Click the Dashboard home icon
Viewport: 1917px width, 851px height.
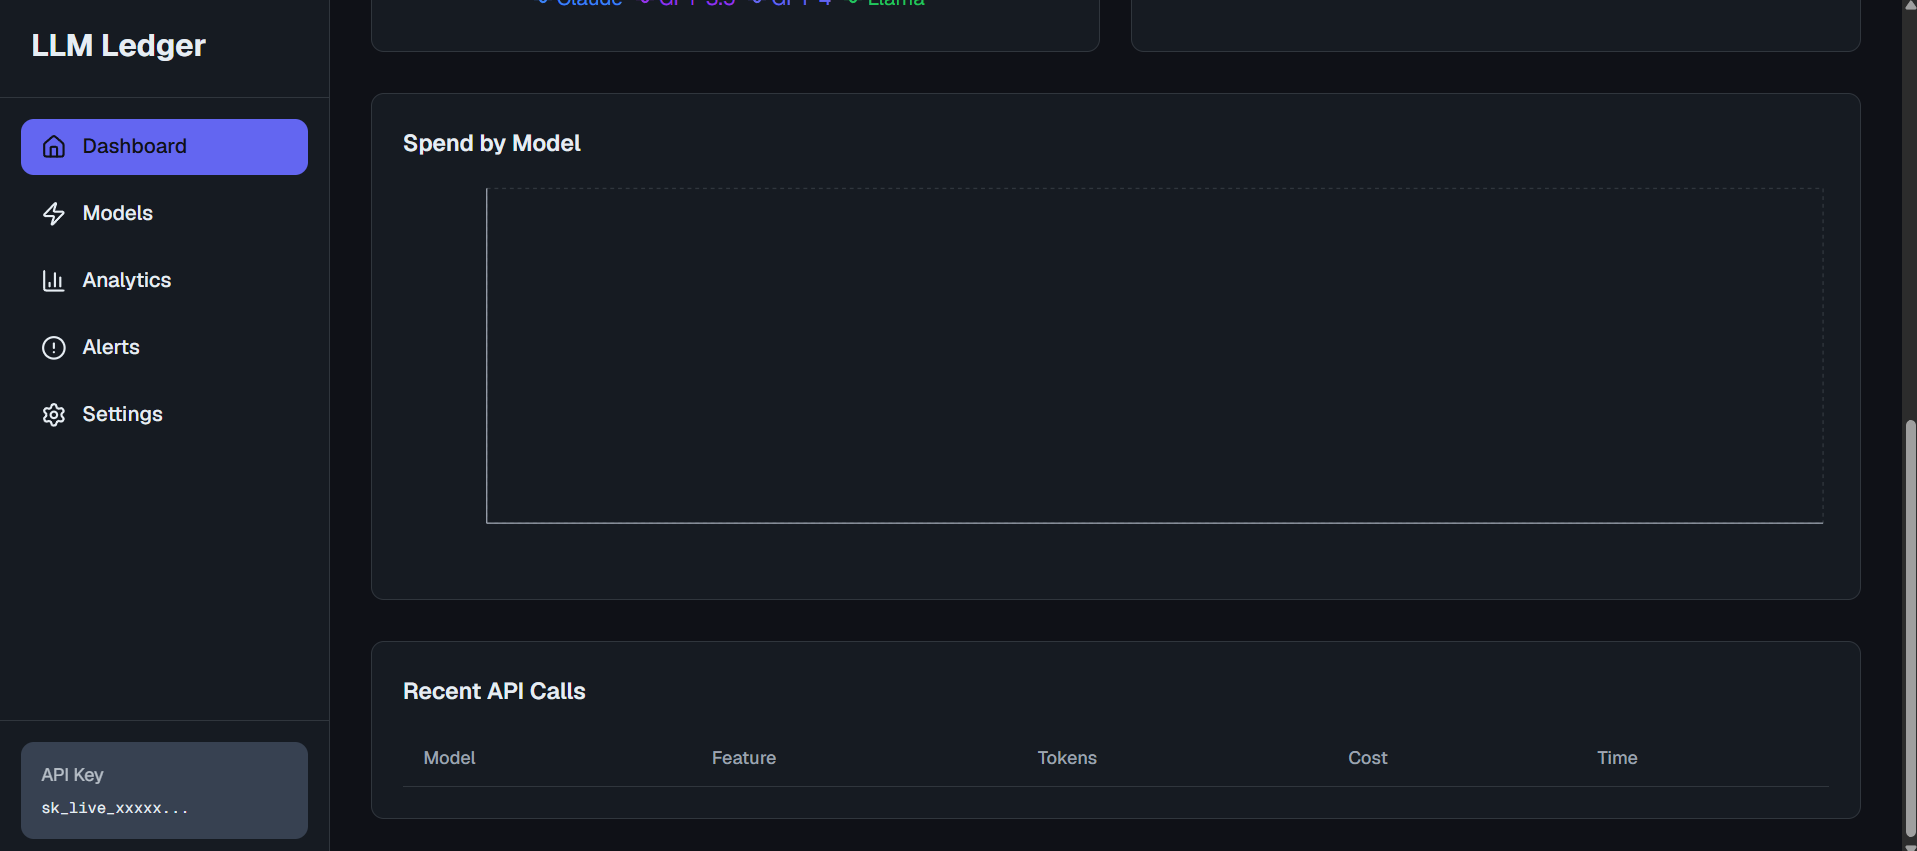coord(54,147)
